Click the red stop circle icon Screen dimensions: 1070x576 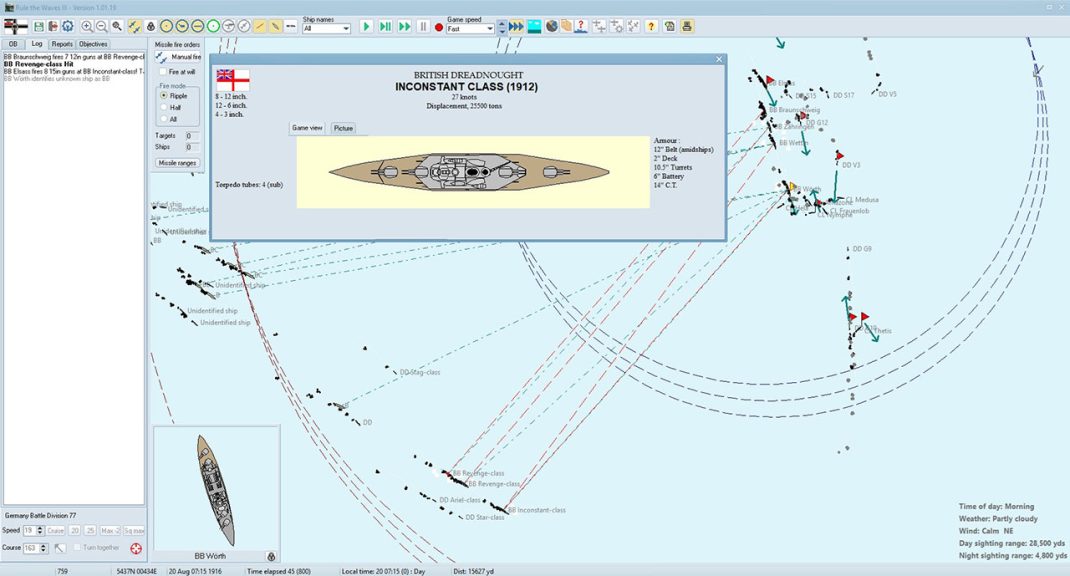pos(439,27)
